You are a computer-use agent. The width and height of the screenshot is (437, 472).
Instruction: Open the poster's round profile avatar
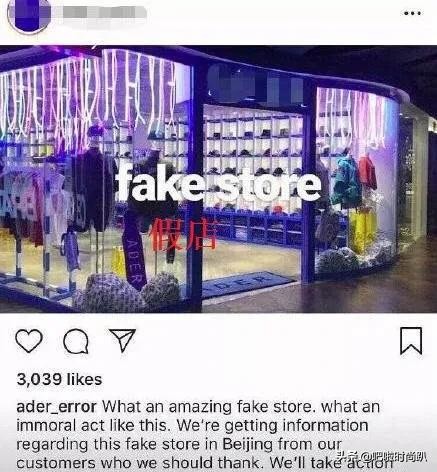point(29,16)
